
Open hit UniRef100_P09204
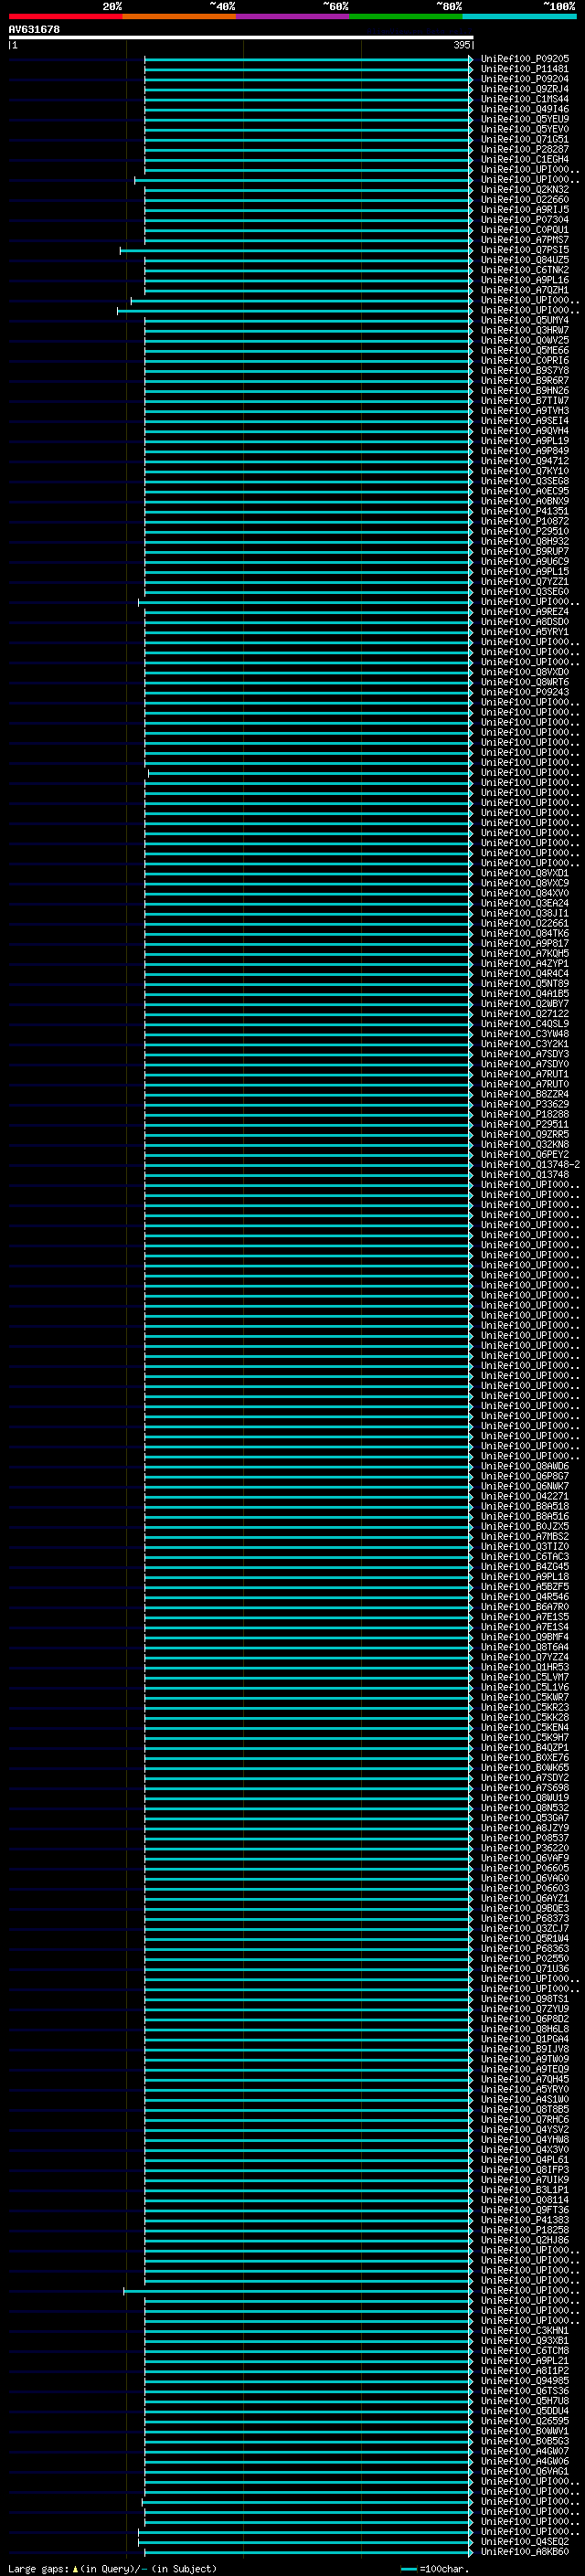[x=524, y=79]
